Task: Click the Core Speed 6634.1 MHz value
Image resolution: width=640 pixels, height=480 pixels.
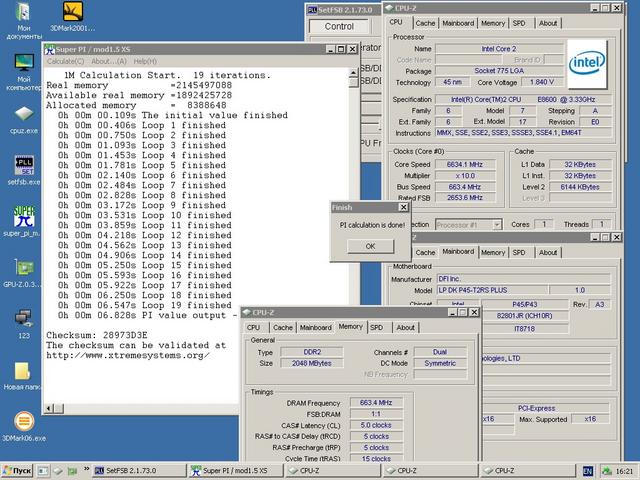Action: 465,164
